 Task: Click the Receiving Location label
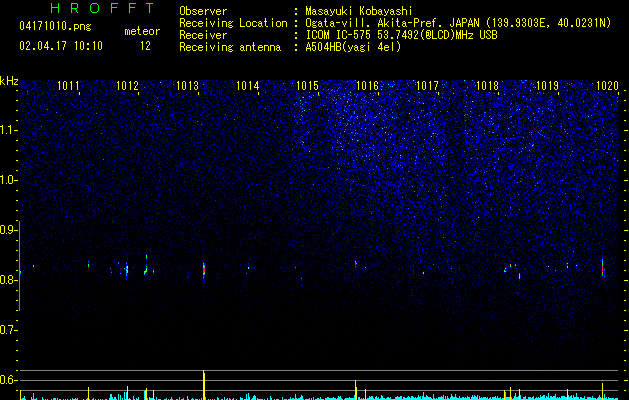[x=233, y=23]
